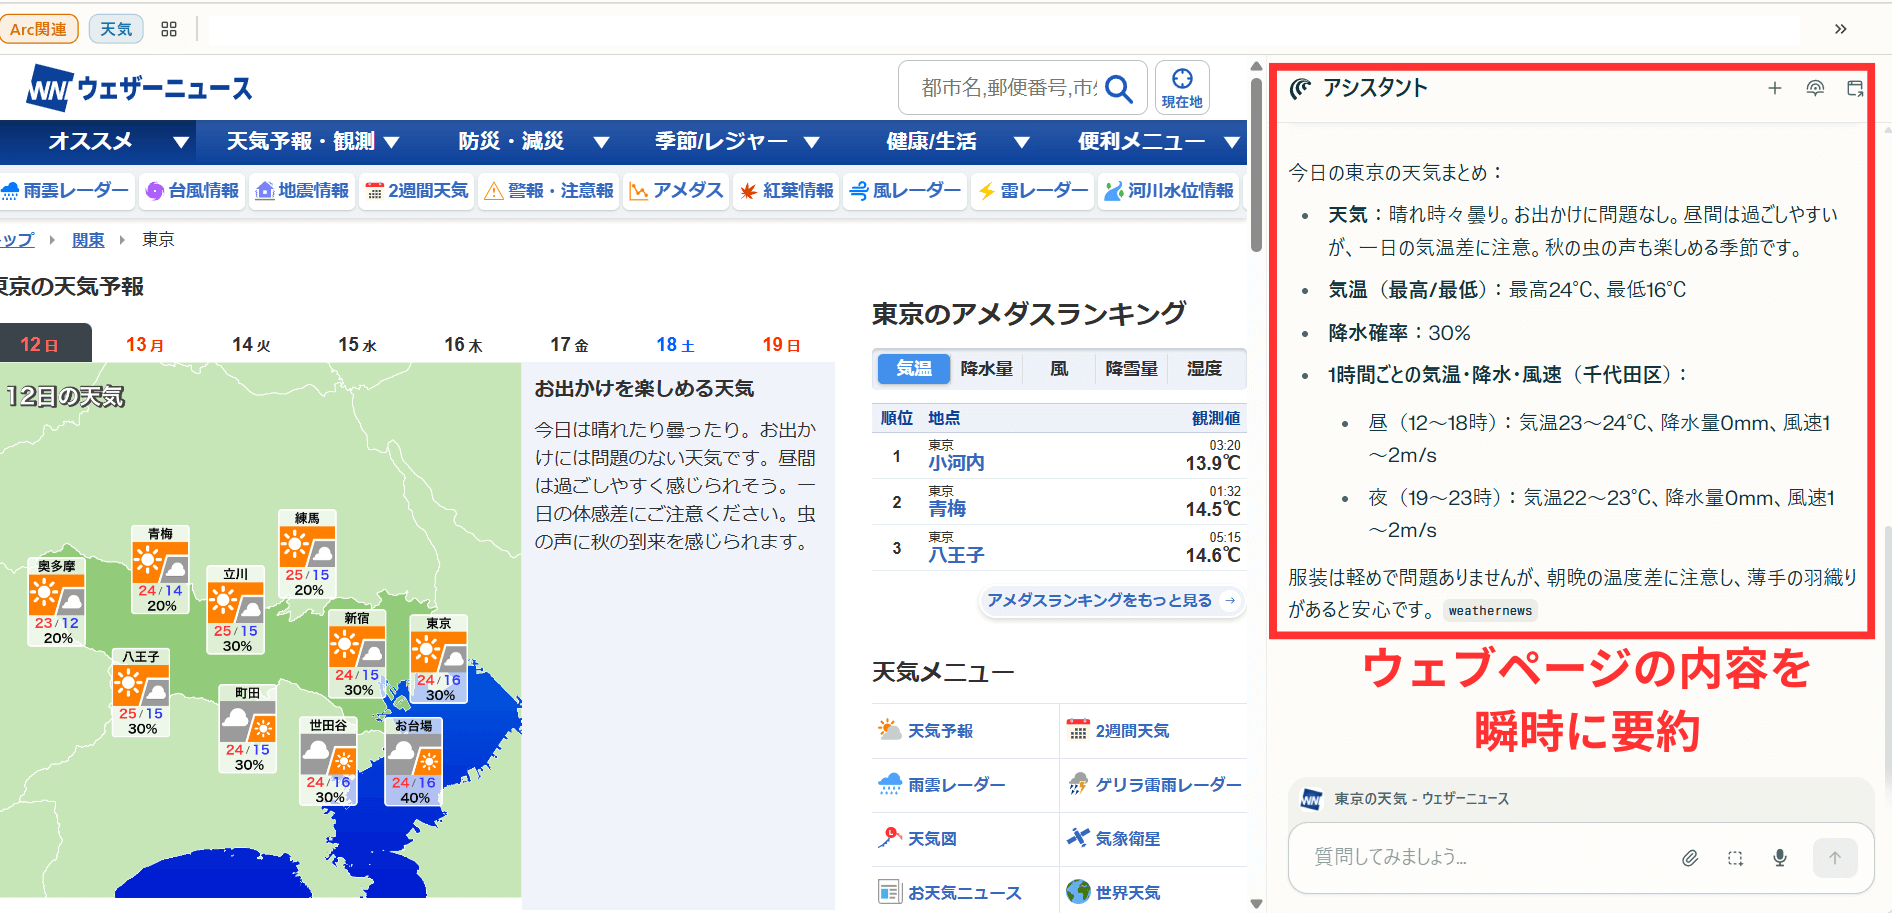This screenshot has height=913, width=1892.
Task: Start a new assistant chat with plus icon
Action: pyautogui.click(x=1774, y=88)
